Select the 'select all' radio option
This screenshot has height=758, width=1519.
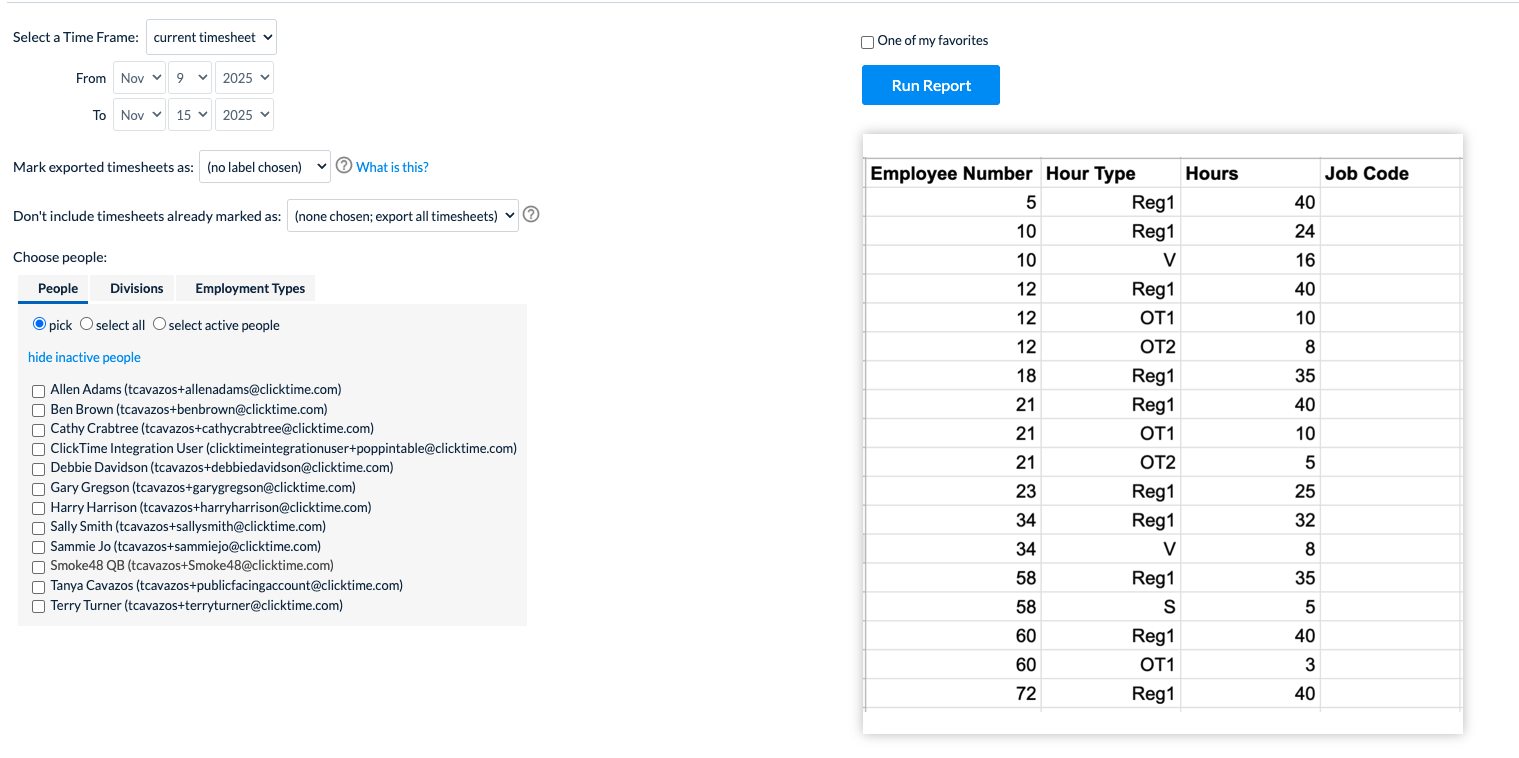pyautogui.click(x=86, y=324)
